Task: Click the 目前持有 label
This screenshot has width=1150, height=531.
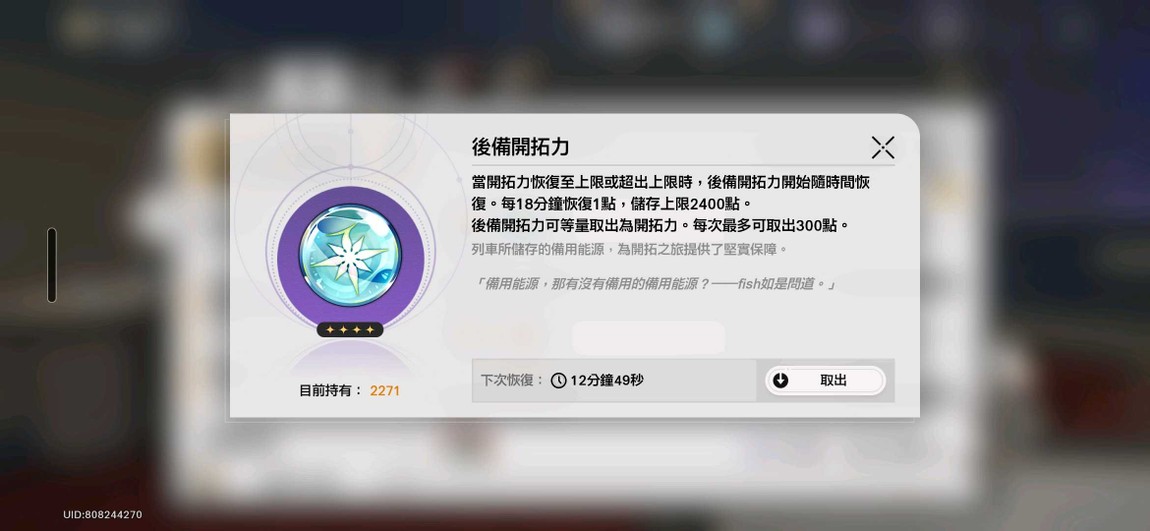Action: [x=331, y=391]
